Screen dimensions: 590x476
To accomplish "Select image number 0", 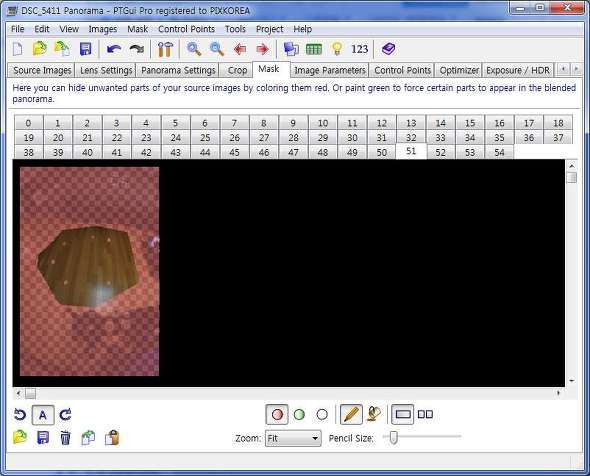I will pos(28,123).
